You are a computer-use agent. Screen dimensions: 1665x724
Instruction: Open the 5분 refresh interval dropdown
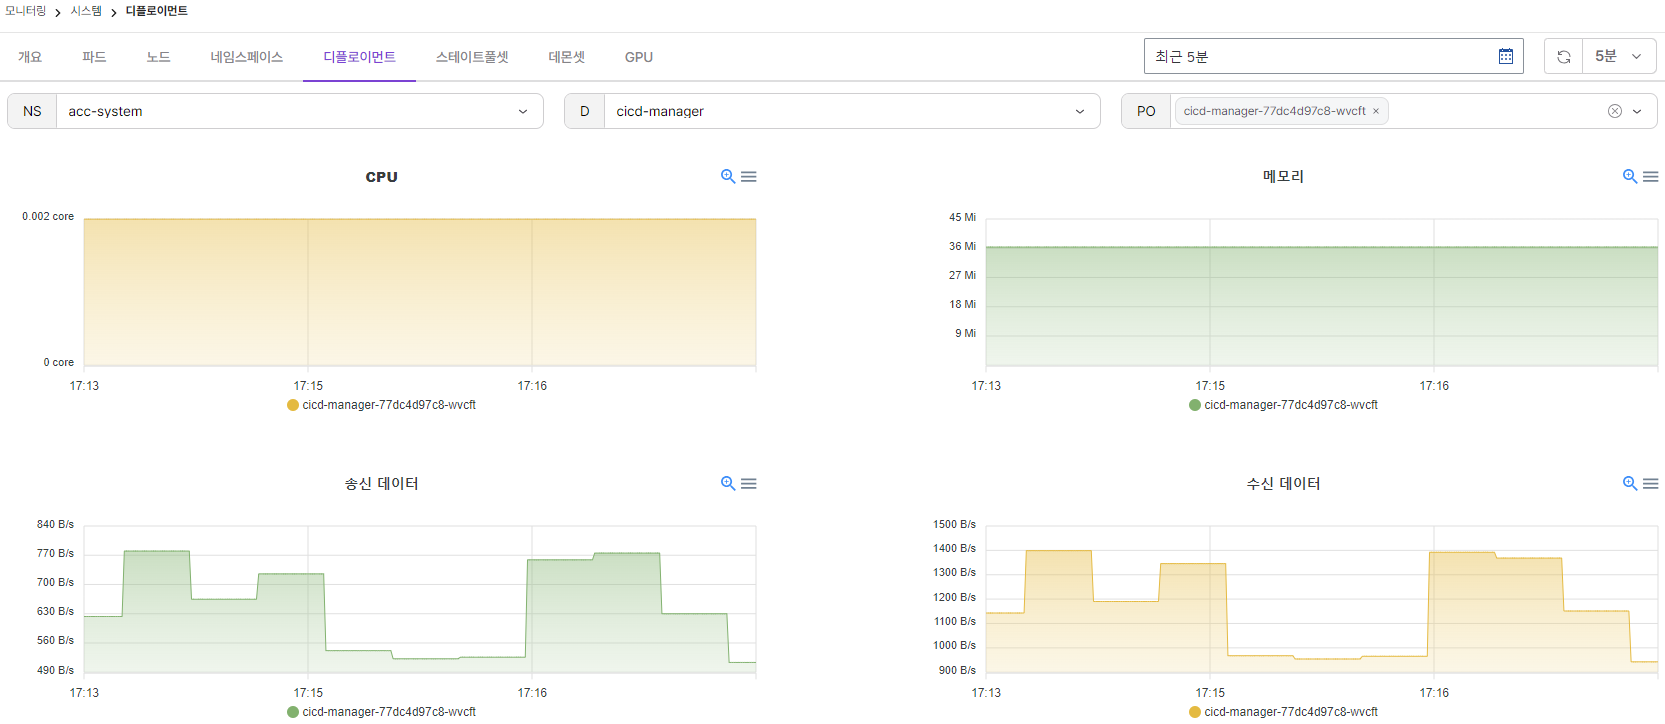pyautogui.click(x=1619, y=56)
